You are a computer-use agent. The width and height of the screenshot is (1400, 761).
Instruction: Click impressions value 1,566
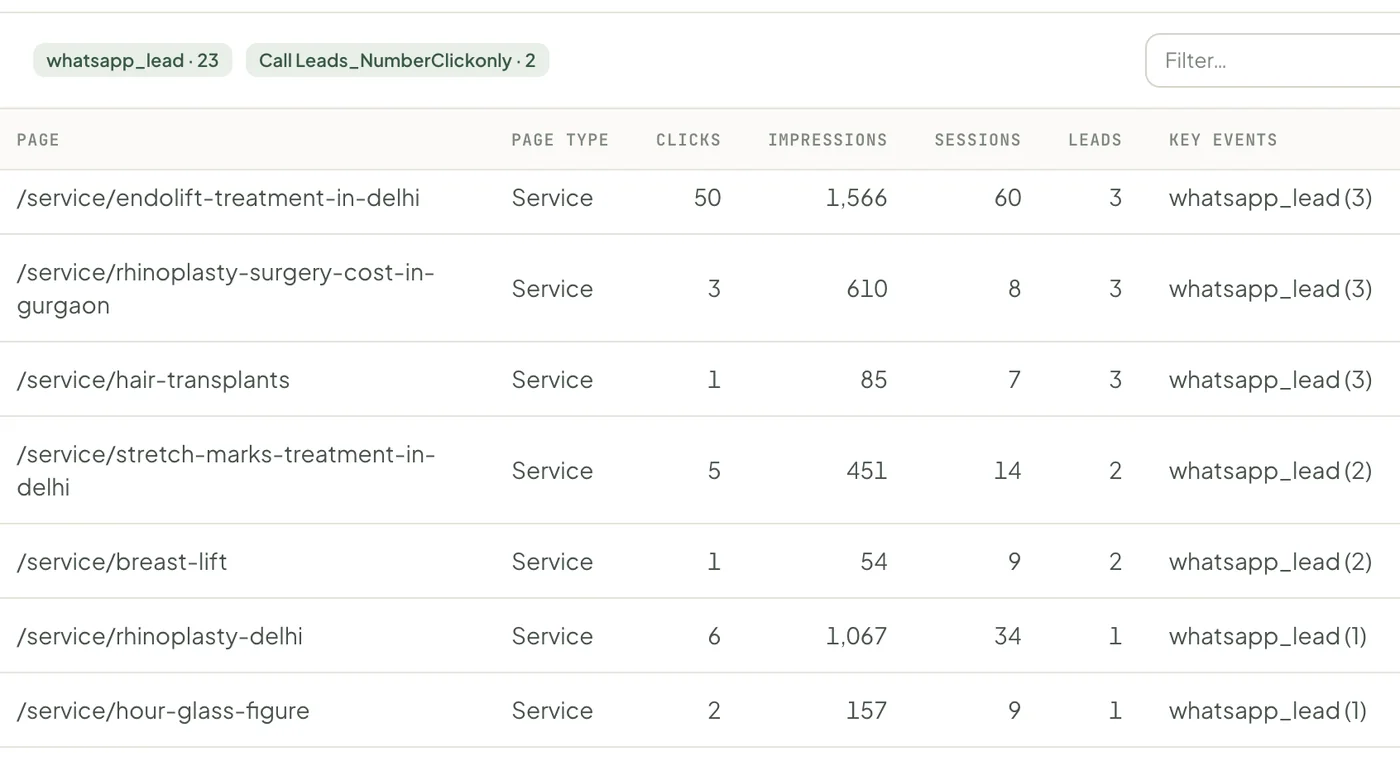pyautogui.click(x=856, y=198)
